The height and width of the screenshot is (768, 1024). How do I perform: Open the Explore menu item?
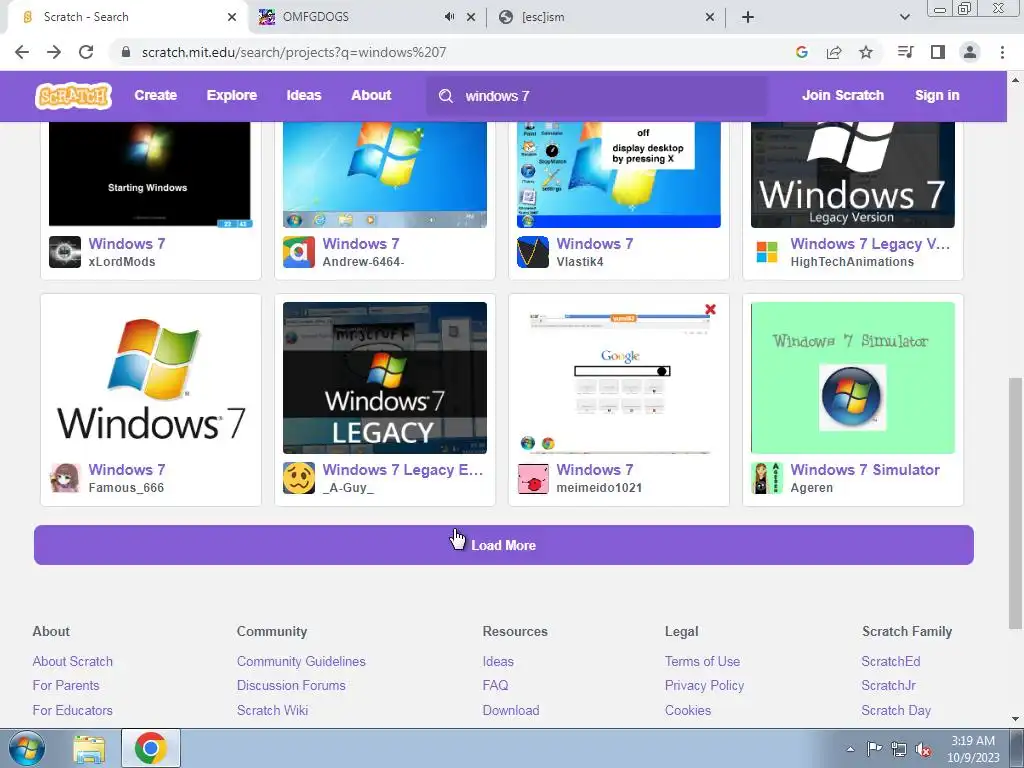click(232, 95)
